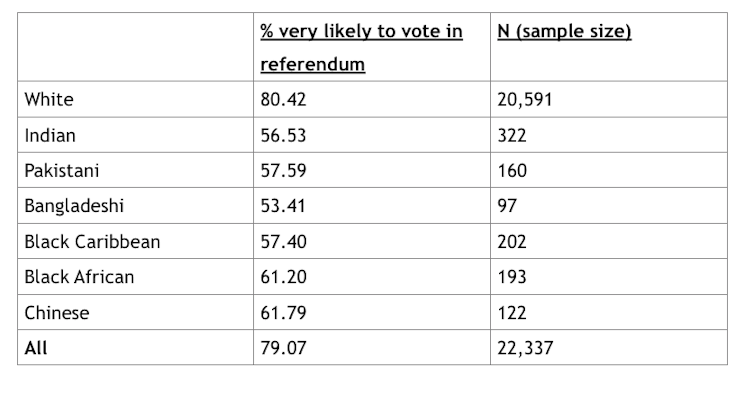Image resolution: width=754 pixels, height=395 pixels.
Task: Select the 'Chinese' row label
Action: [57, 313]
